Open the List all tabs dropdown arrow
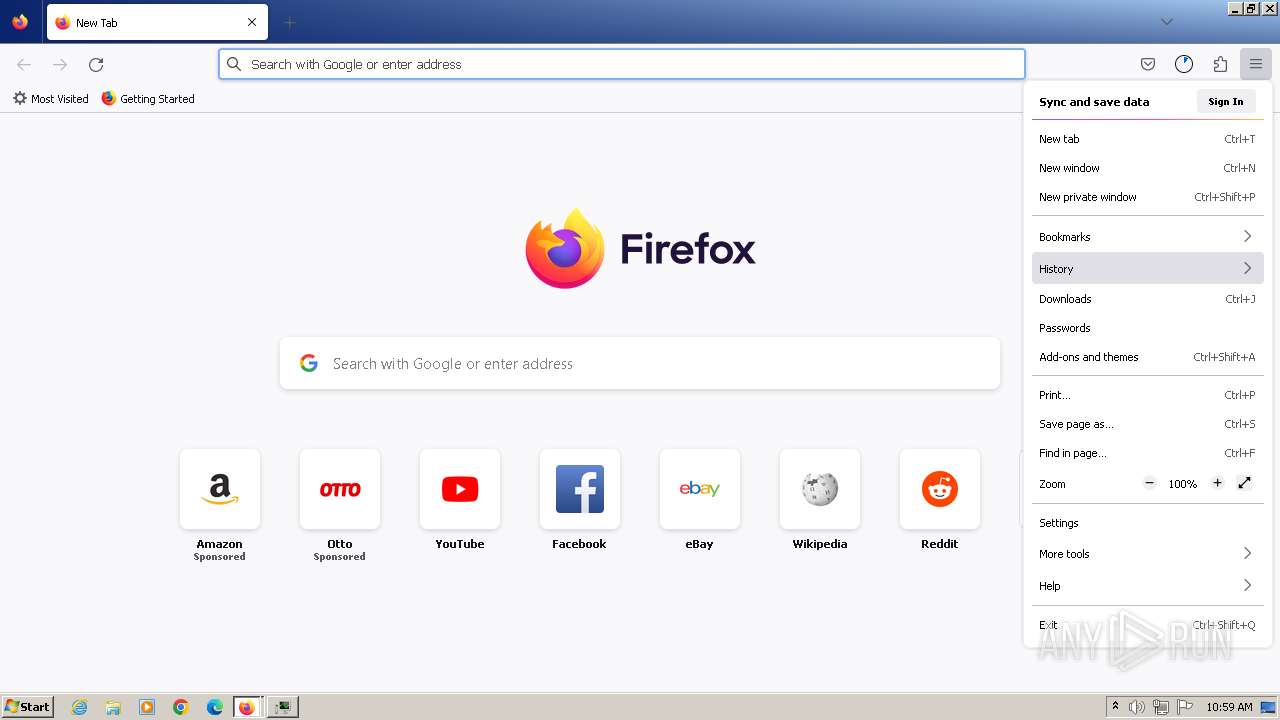The image size is (1280, 720). pos(1166,22)
